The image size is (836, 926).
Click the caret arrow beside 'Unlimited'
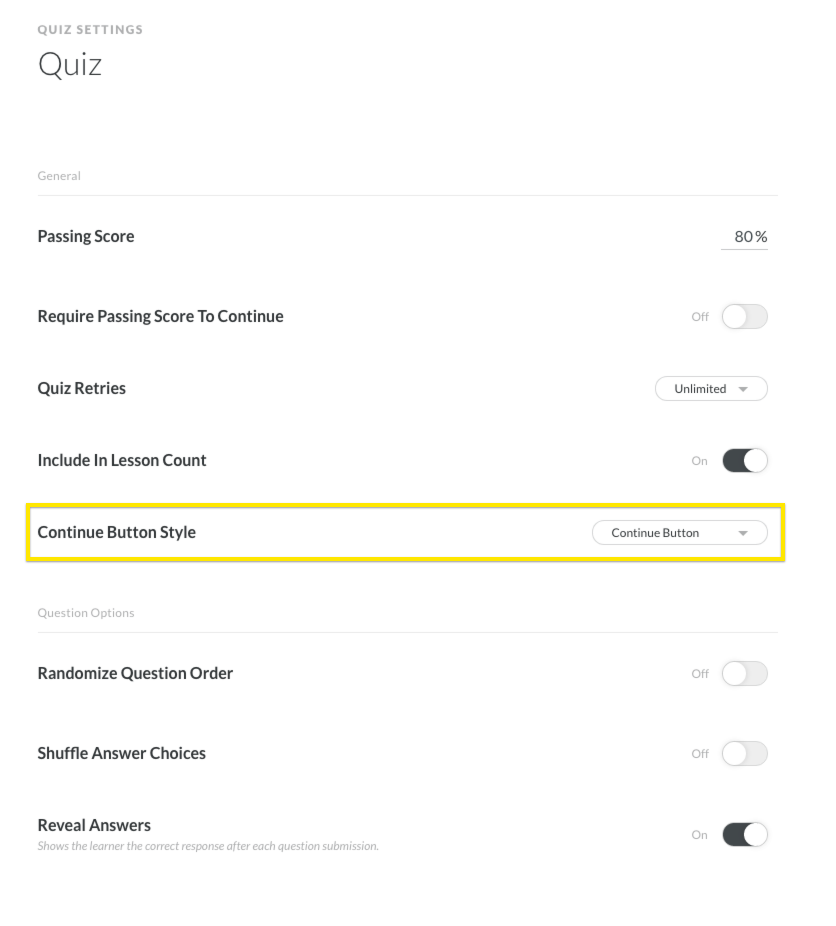point(742,389)
